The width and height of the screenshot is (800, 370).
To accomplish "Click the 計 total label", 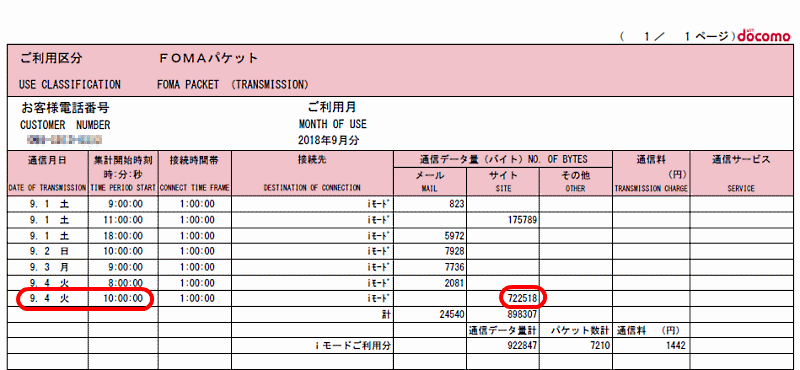I will pos(386,315).
